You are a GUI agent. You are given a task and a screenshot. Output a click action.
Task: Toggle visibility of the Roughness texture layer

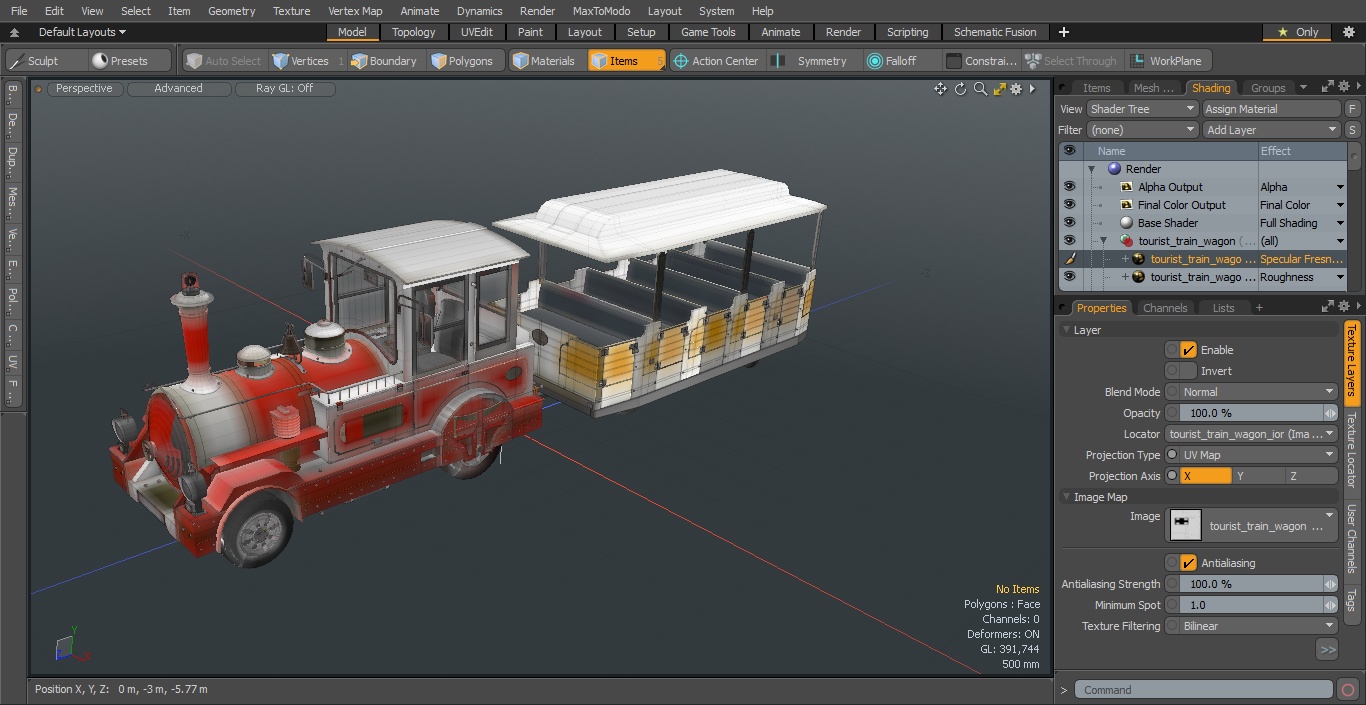1069,277
